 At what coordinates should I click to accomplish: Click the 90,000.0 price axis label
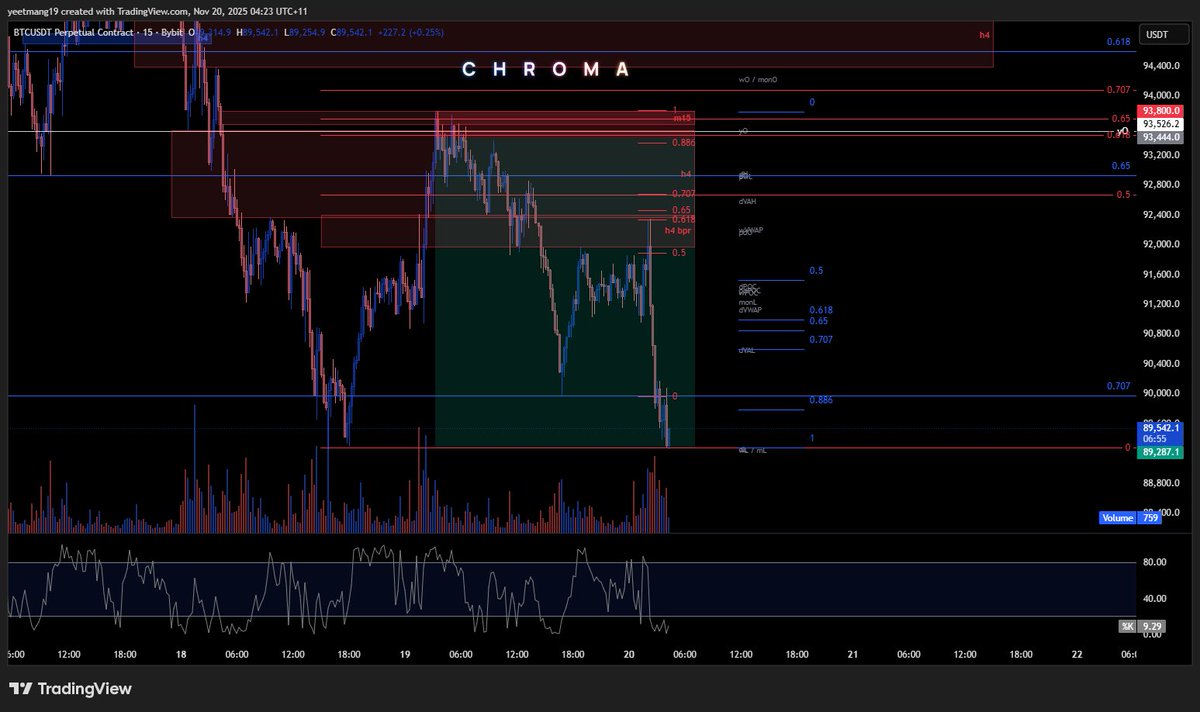click(x=1161, y=393)
